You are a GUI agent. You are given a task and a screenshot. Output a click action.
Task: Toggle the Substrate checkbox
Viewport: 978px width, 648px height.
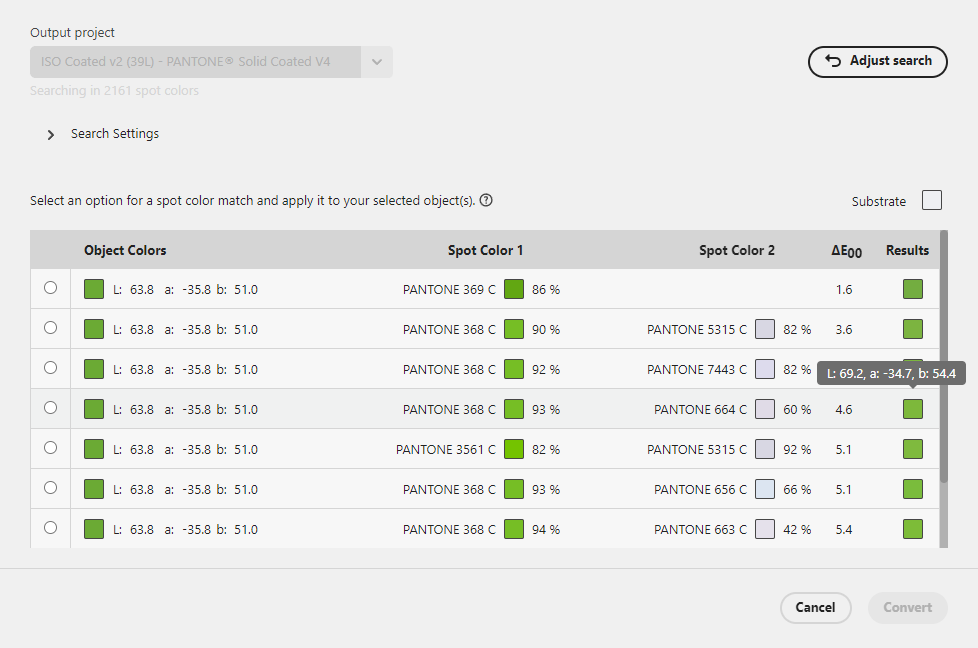tap(932, 200)
